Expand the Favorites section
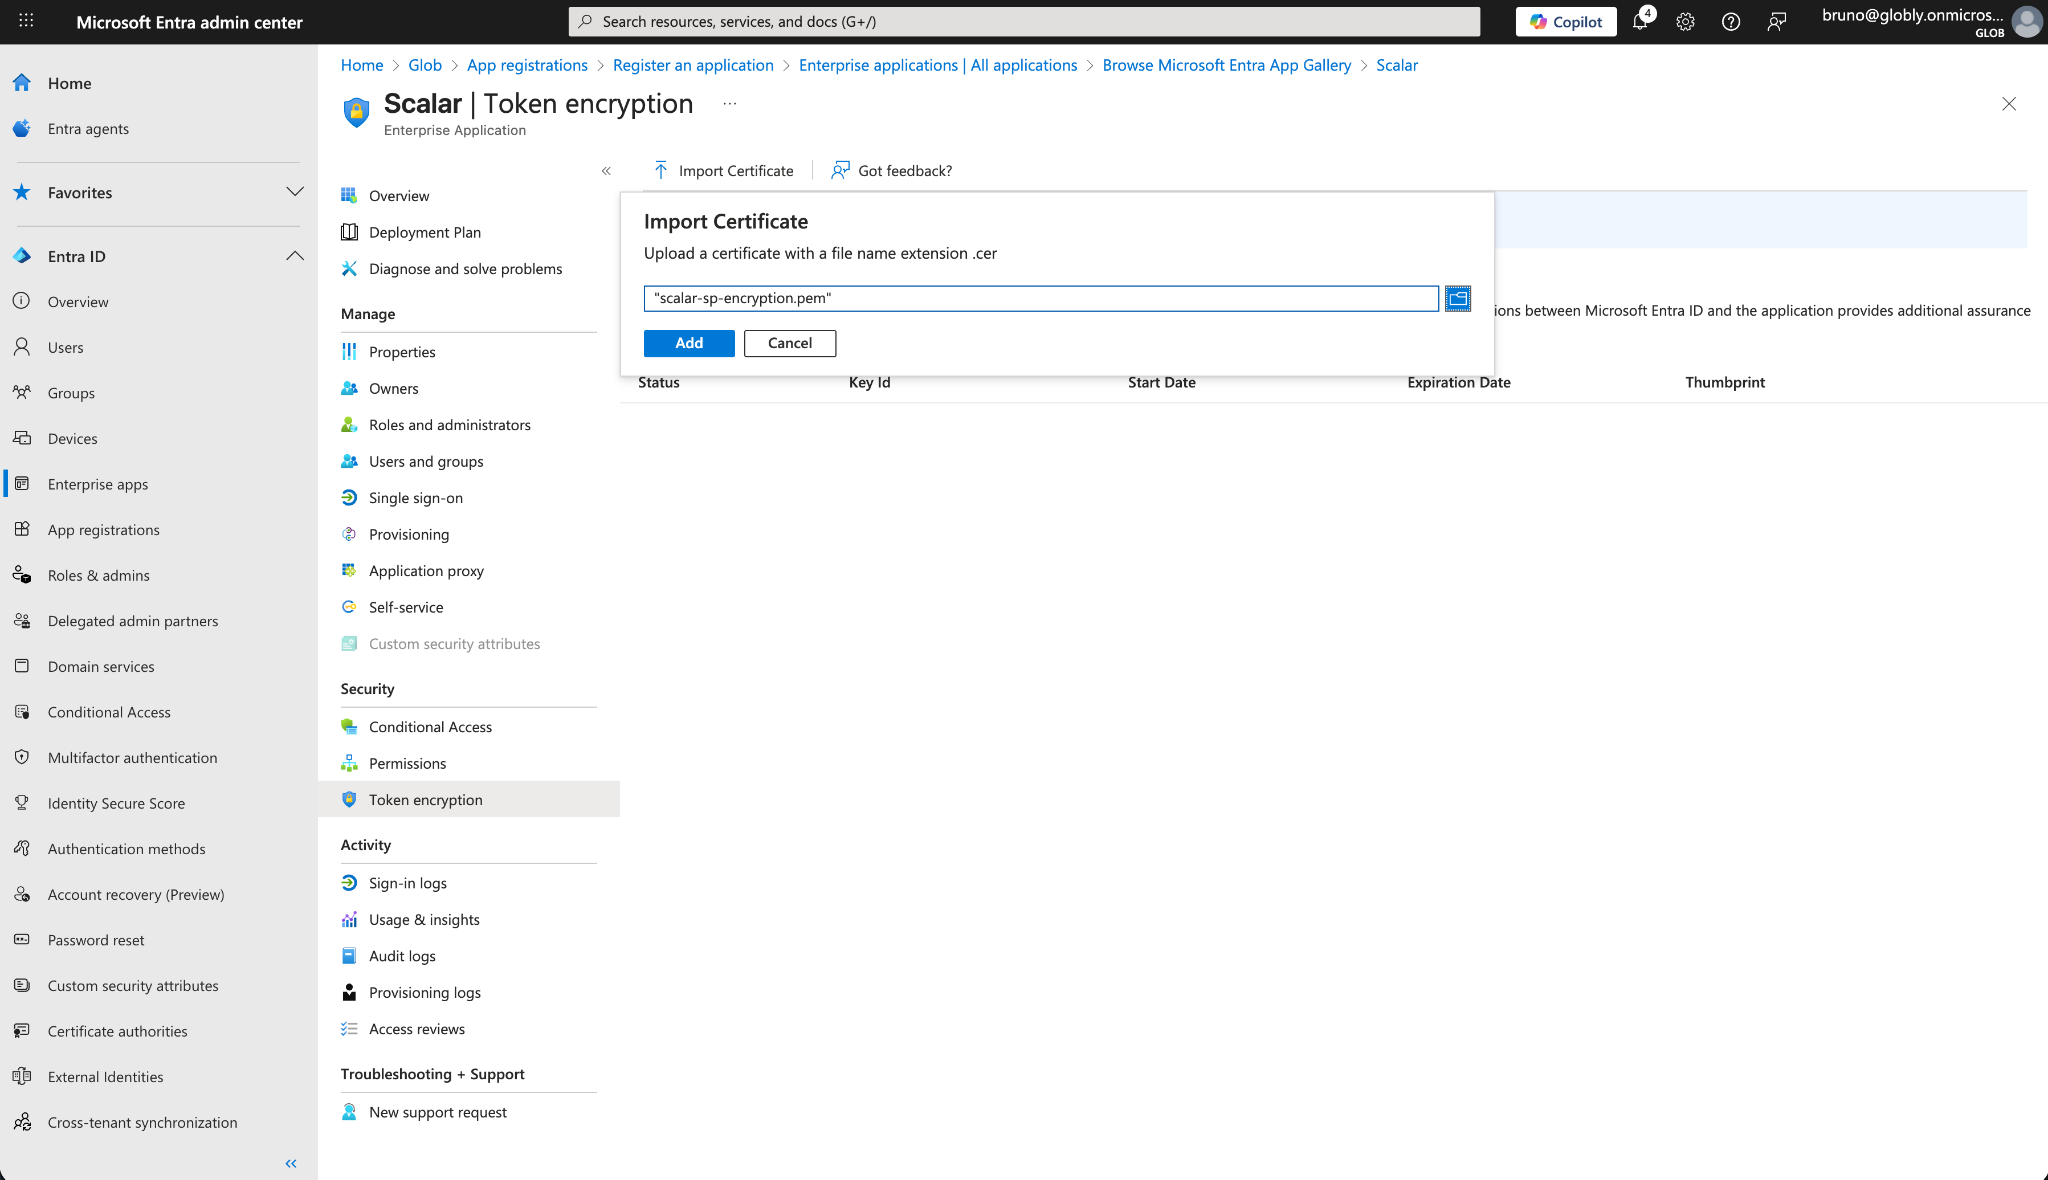 coord(295,192)
